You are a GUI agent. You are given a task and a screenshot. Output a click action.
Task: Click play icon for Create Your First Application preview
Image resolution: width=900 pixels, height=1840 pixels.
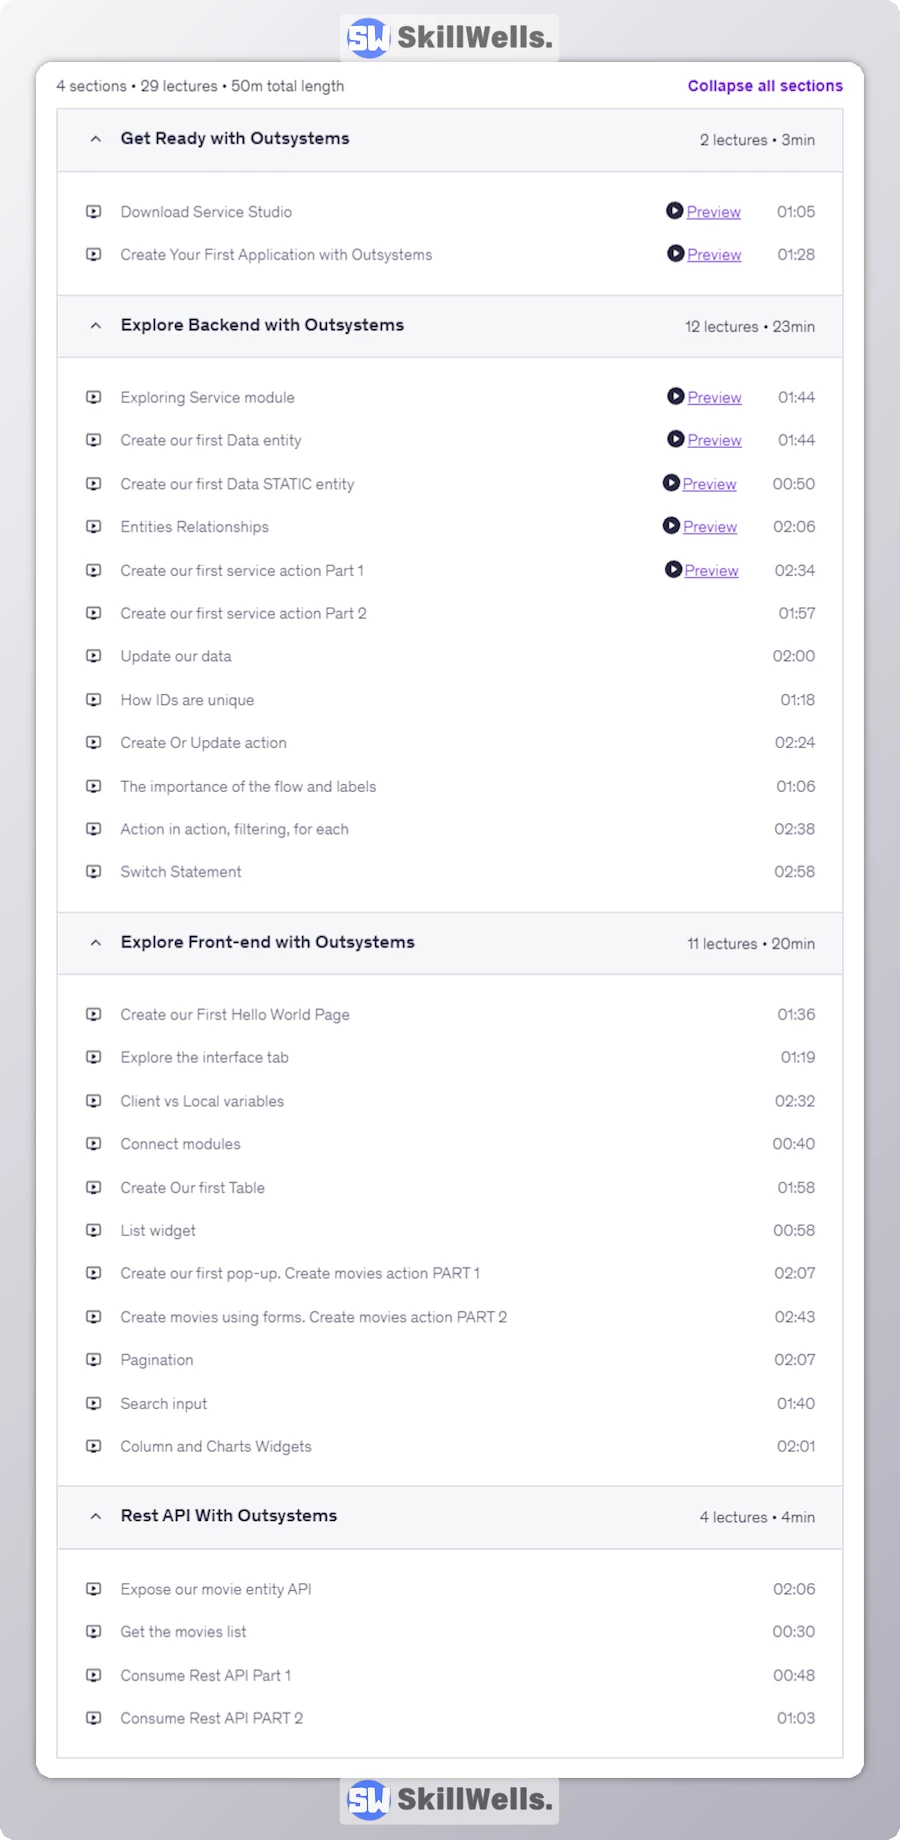pos(676,254)
